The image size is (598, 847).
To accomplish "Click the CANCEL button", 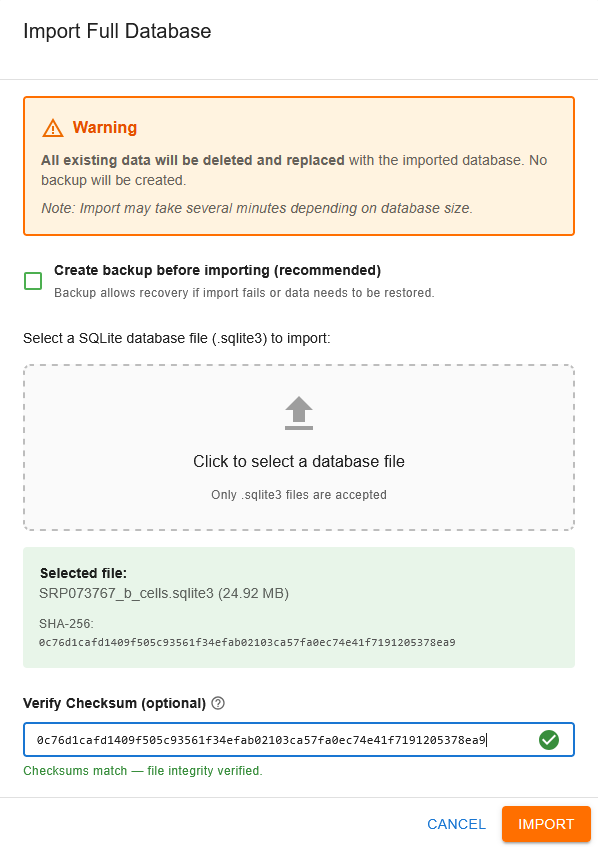I will (x=456, y=824).
